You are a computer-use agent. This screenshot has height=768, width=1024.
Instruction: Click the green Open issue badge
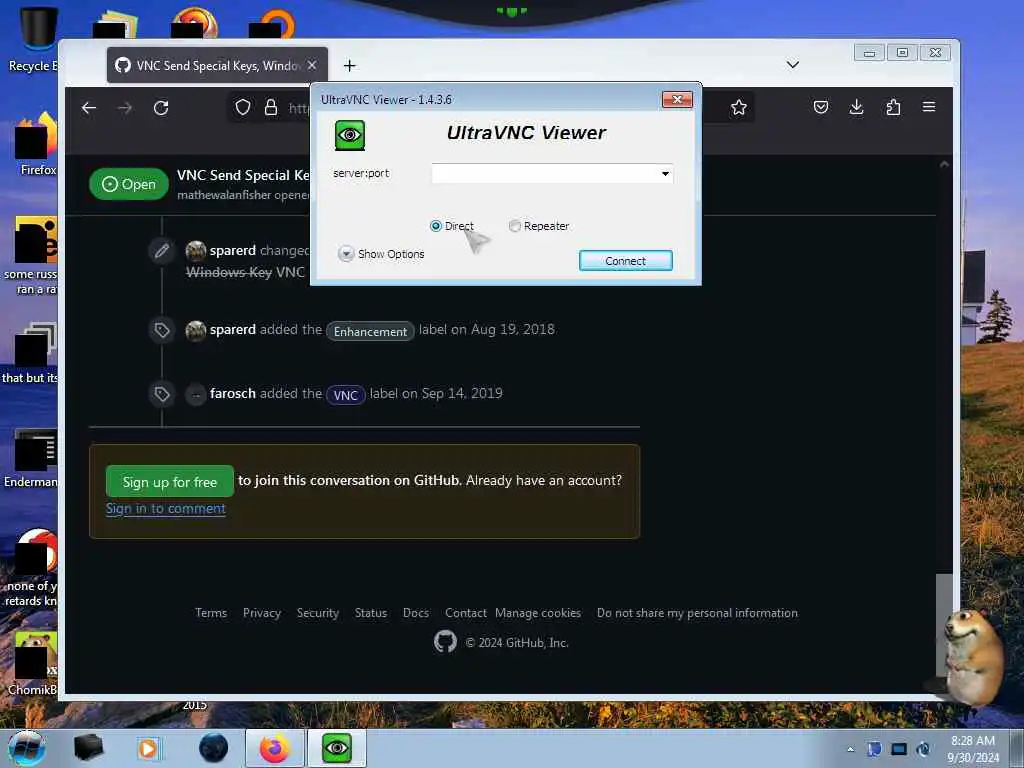[x=129, y=184]
